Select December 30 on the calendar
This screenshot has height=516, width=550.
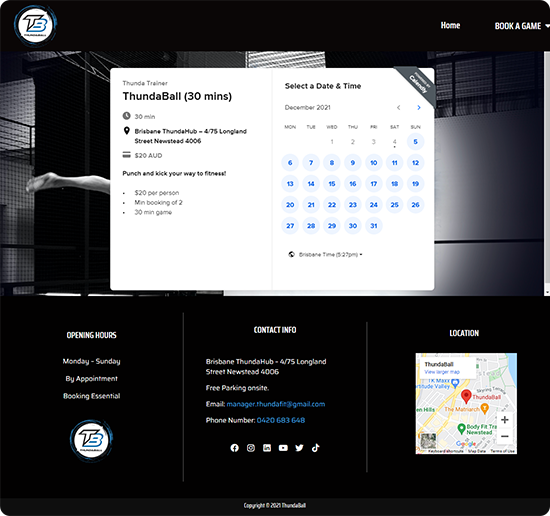[353, 226]
